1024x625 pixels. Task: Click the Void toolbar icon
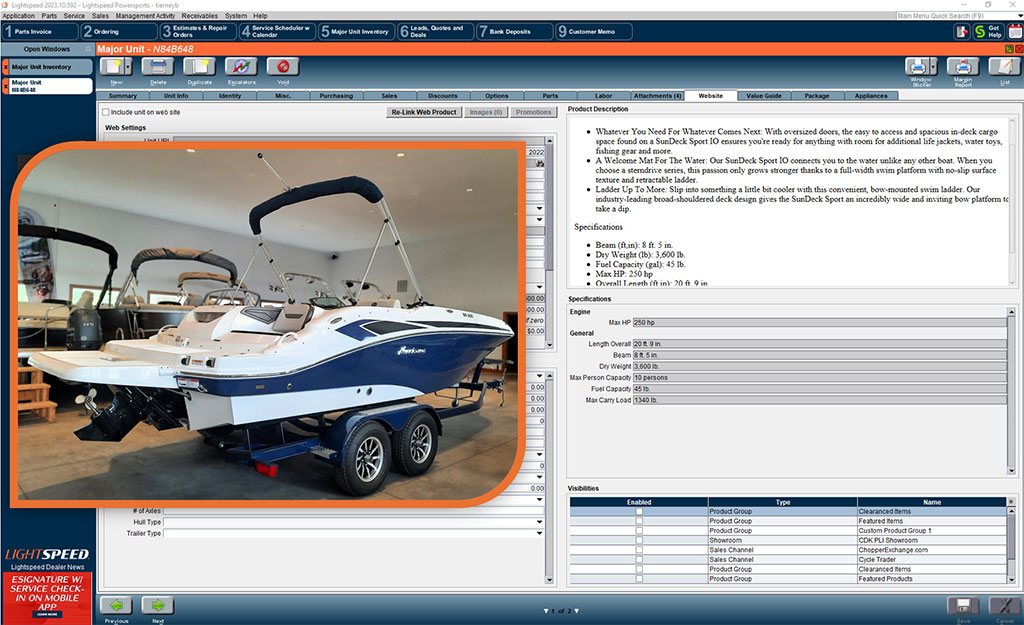(283, 67)
